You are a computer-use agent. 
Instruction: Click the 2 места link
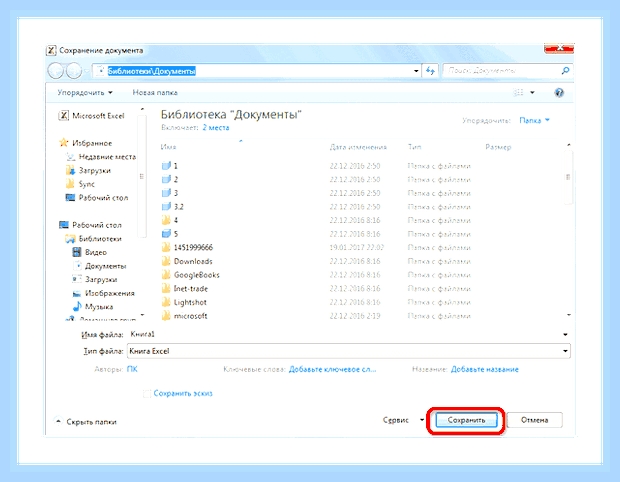(x=216, y=128)
